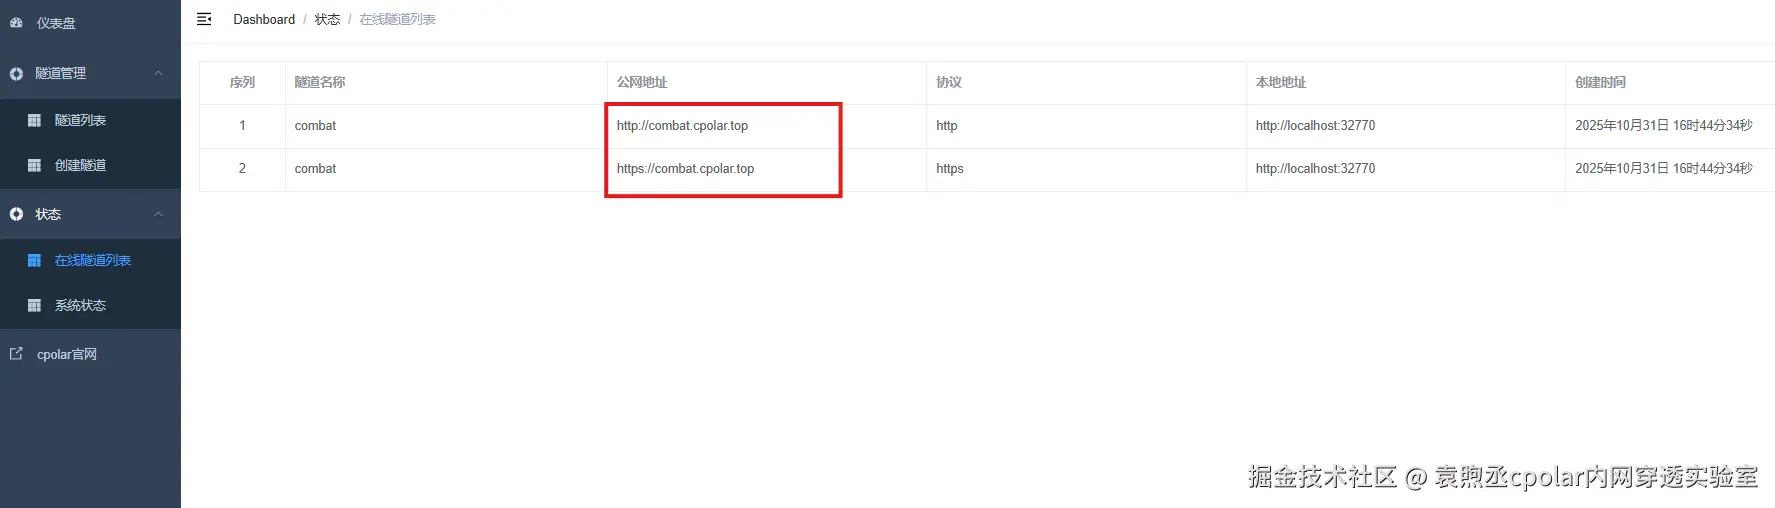Screen dimensions: 1775x508
Task: Click the table icon beside 隧道列表
Action: (x=34, y=120)
